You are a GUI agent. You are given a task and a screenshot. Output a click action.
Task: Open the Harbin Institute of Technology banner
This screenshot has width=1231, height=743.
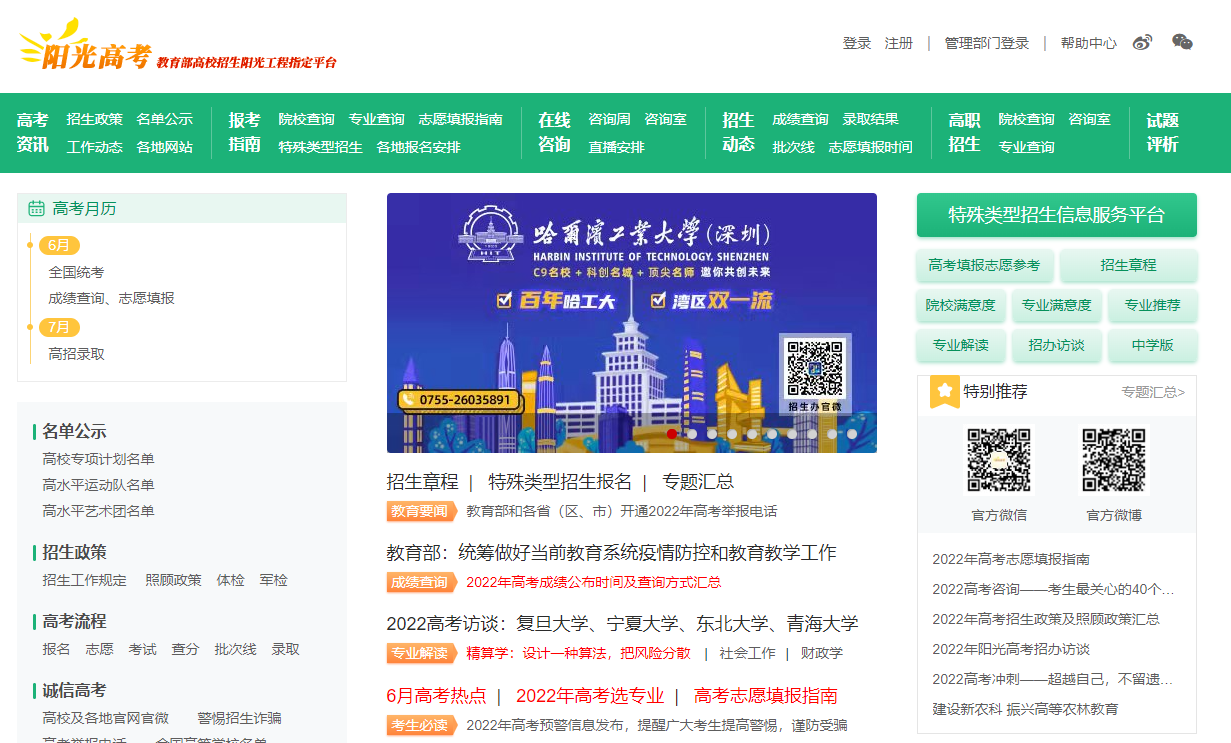coord(632,323)
